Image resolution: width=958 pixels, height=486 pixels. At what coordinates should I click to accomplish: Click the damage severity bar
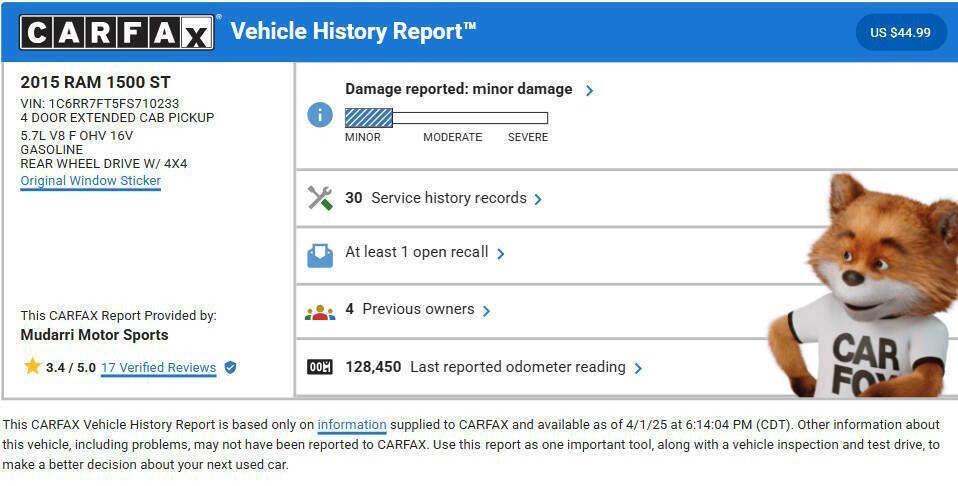pyautogui.click(x=446, y=118)
